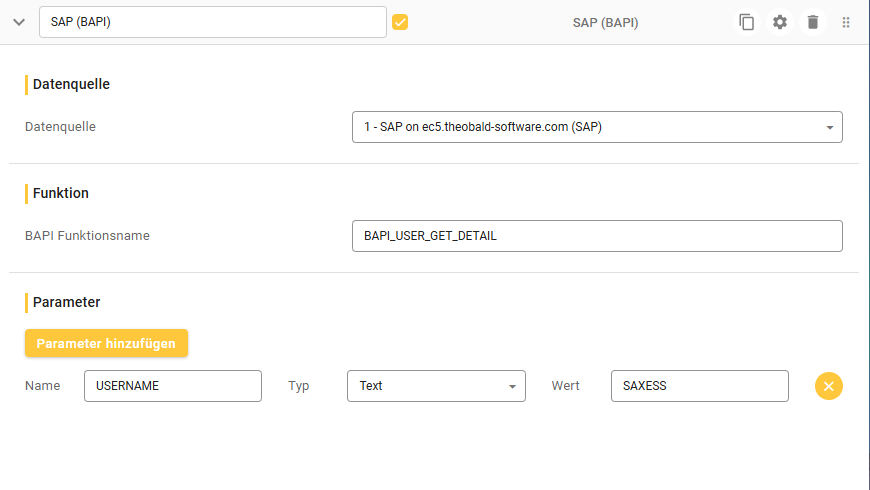
Task: Open the Datenquelle SAP connection dropdown
Action: [597, 127]
